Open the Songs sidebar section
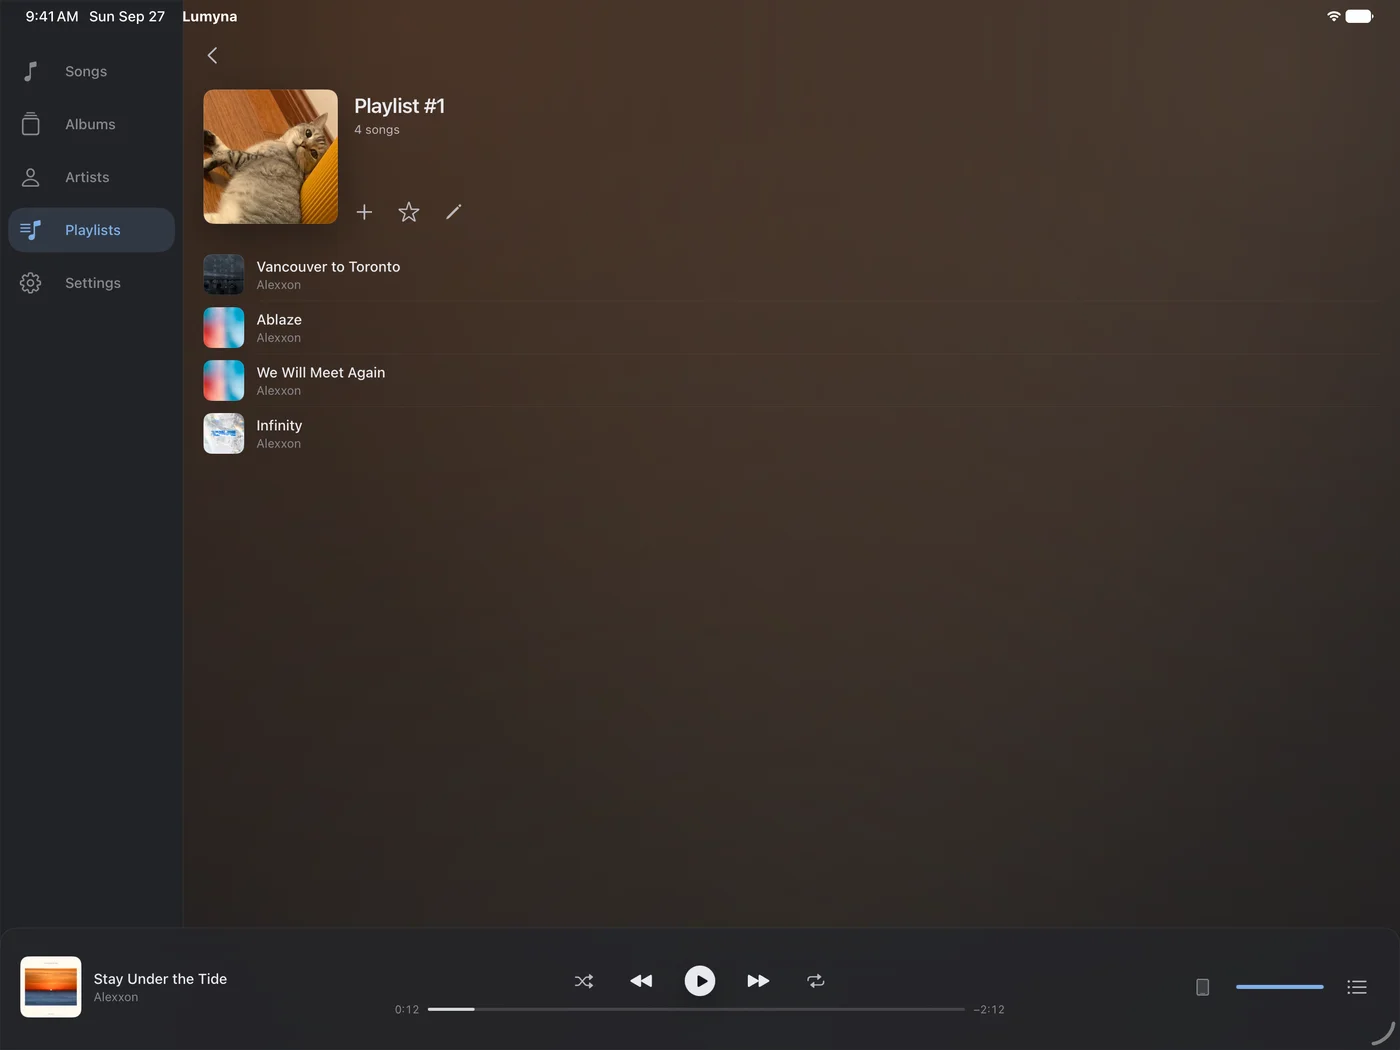1400x1050 pixels. (91, 71)
